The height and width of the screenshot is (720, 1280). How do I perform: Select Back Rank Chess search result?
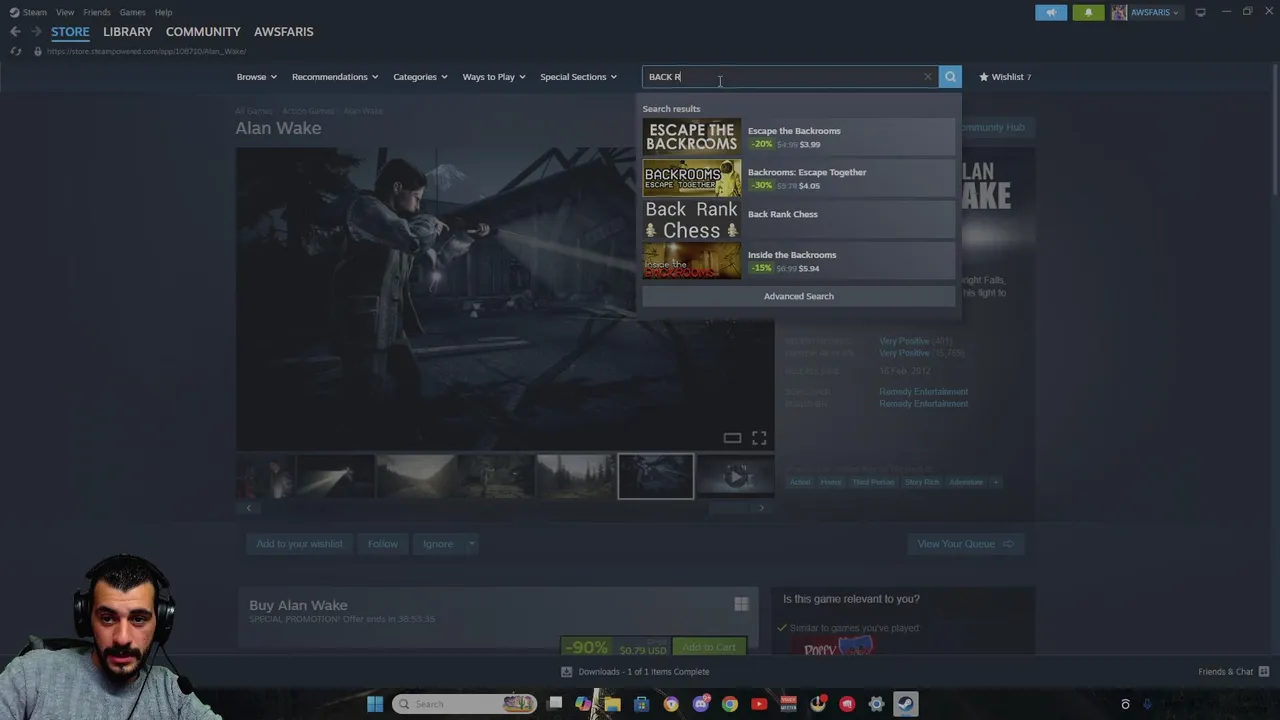point(798,220)
